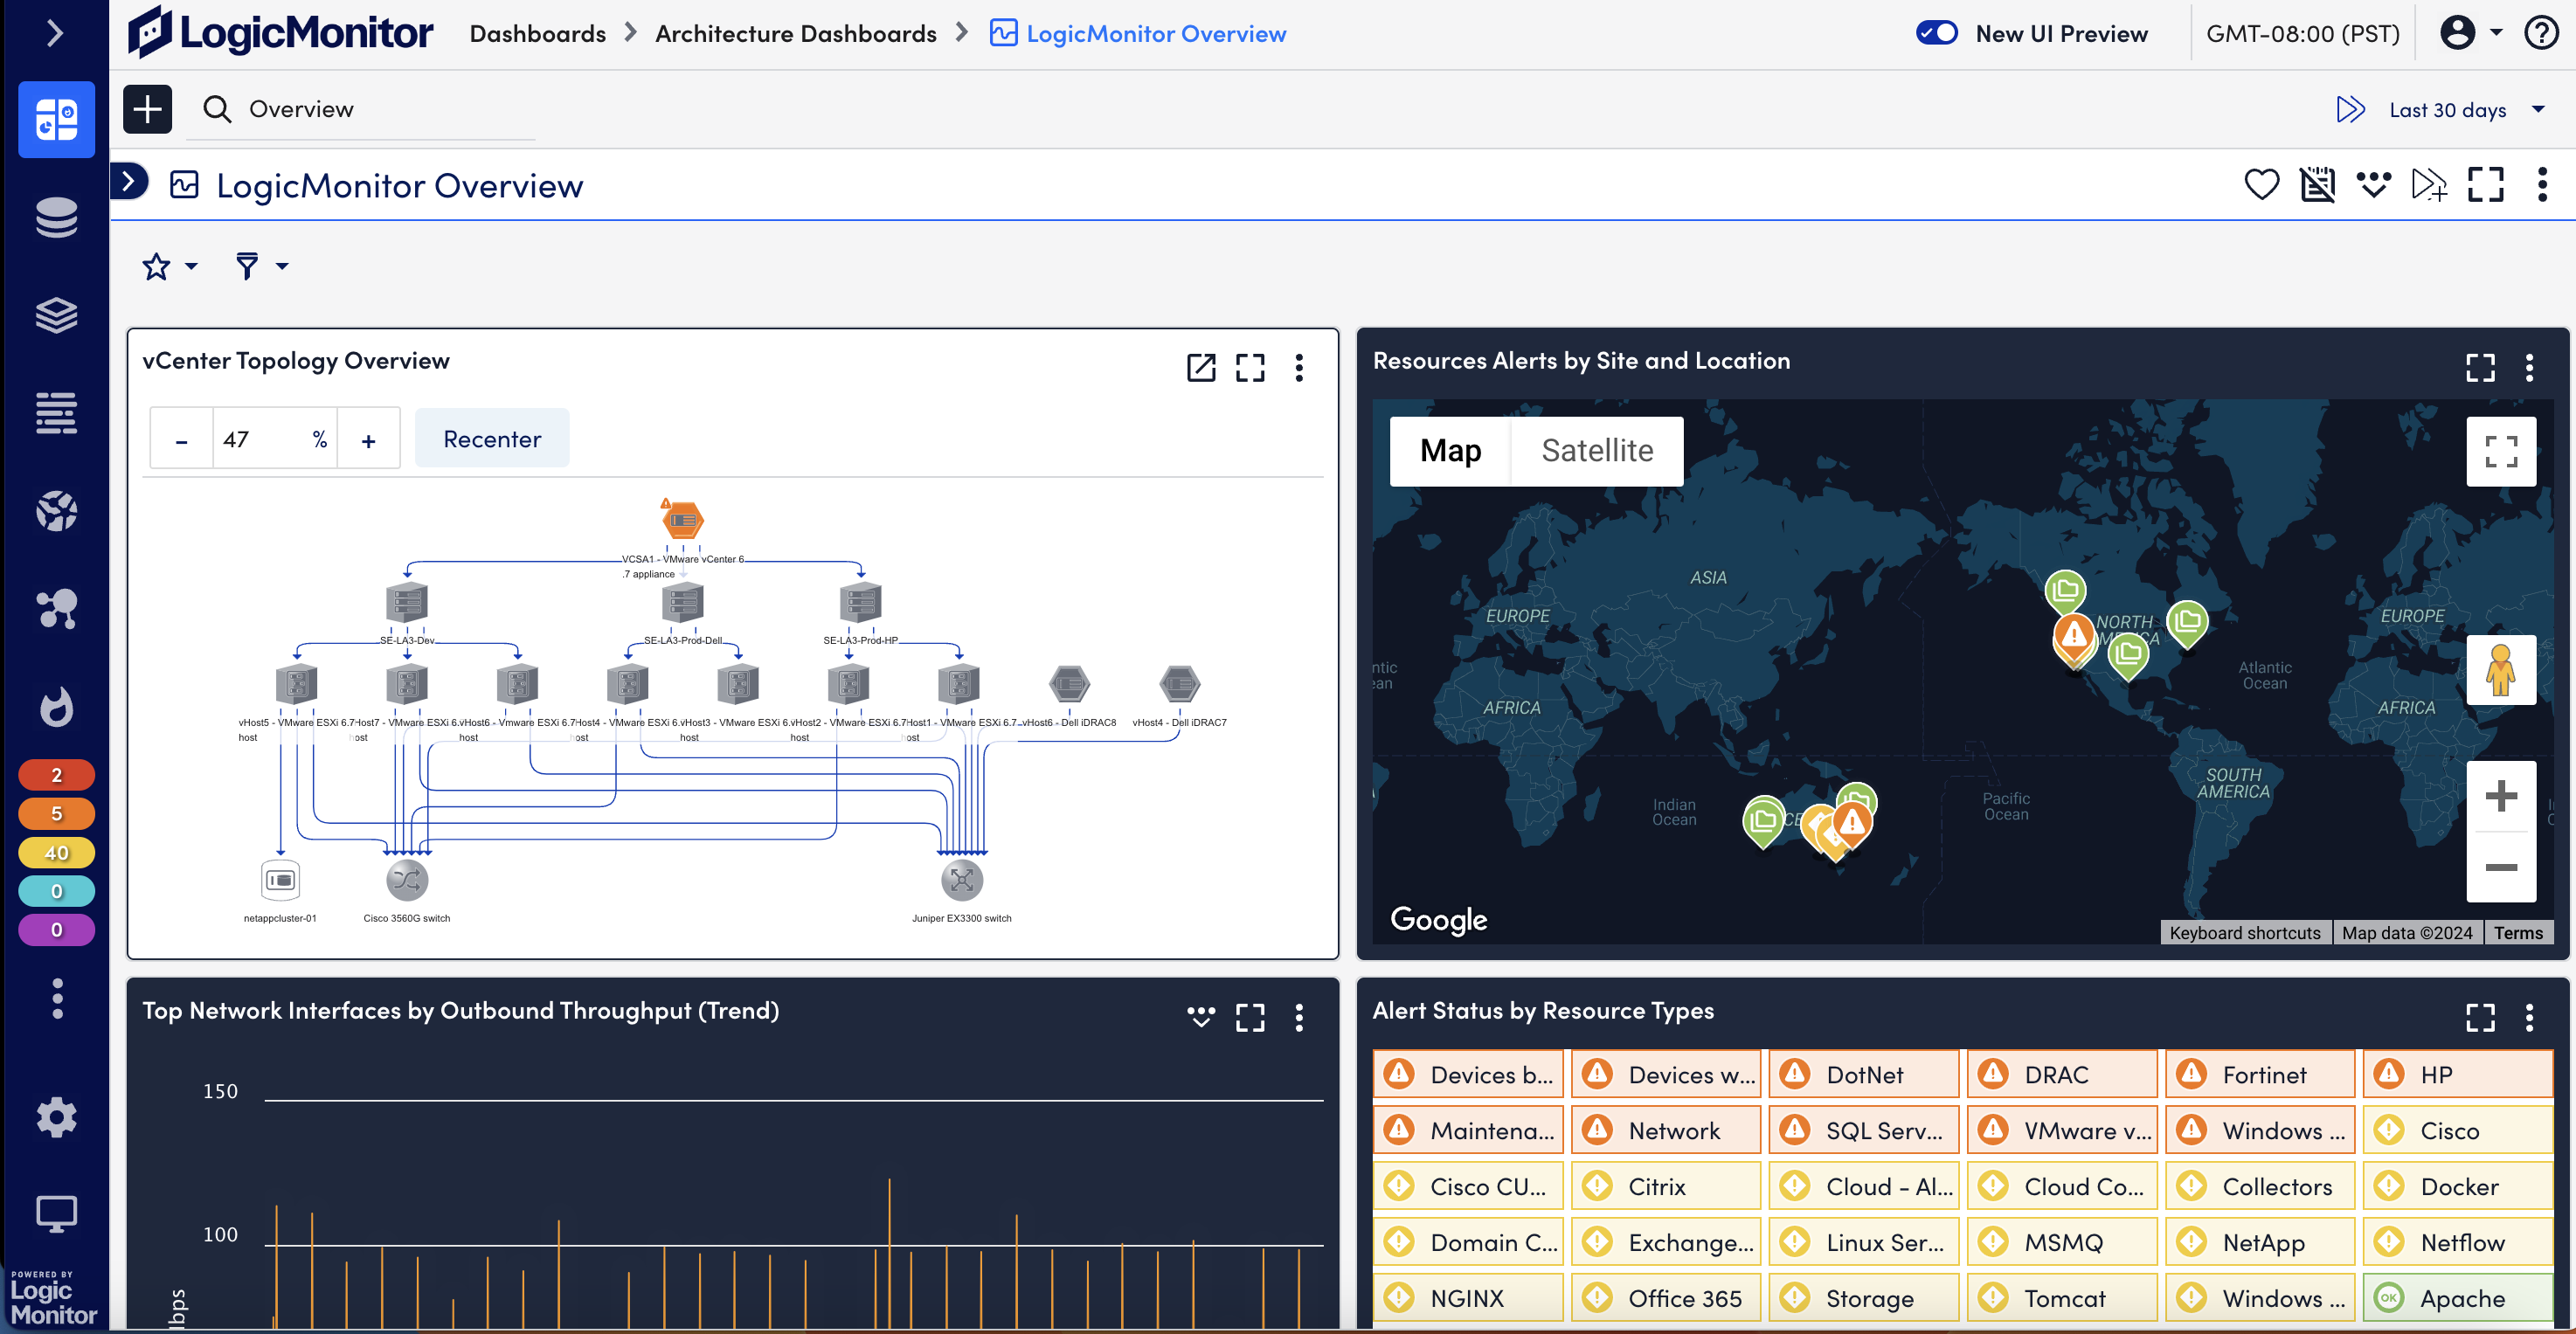Click the Recenter button in topology view
The image size is (2576, 1334).
click(492, 438)
